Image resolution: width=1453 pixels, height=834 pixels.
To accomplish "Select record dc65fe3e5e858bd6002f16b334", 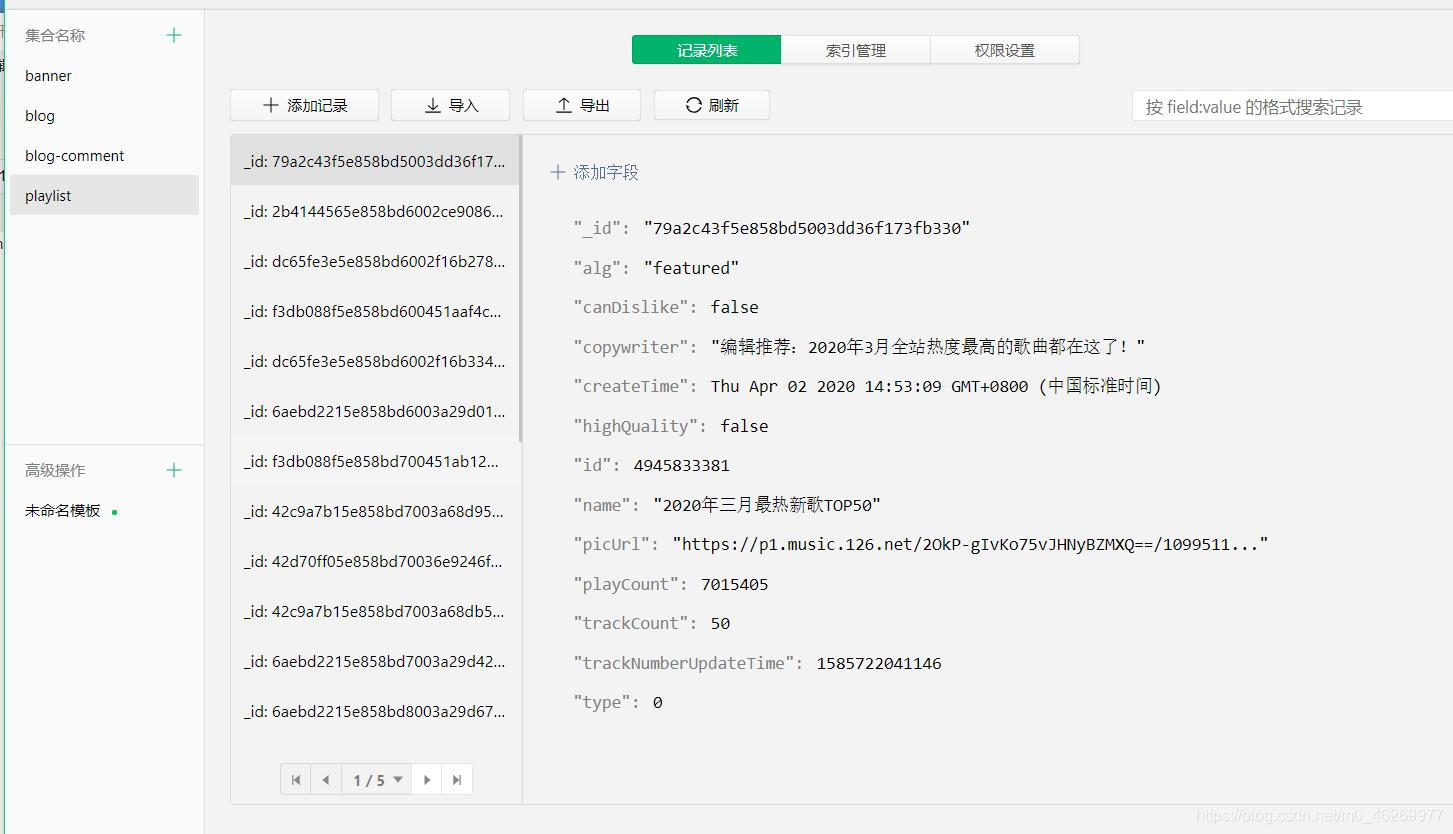I will (375, 361).
